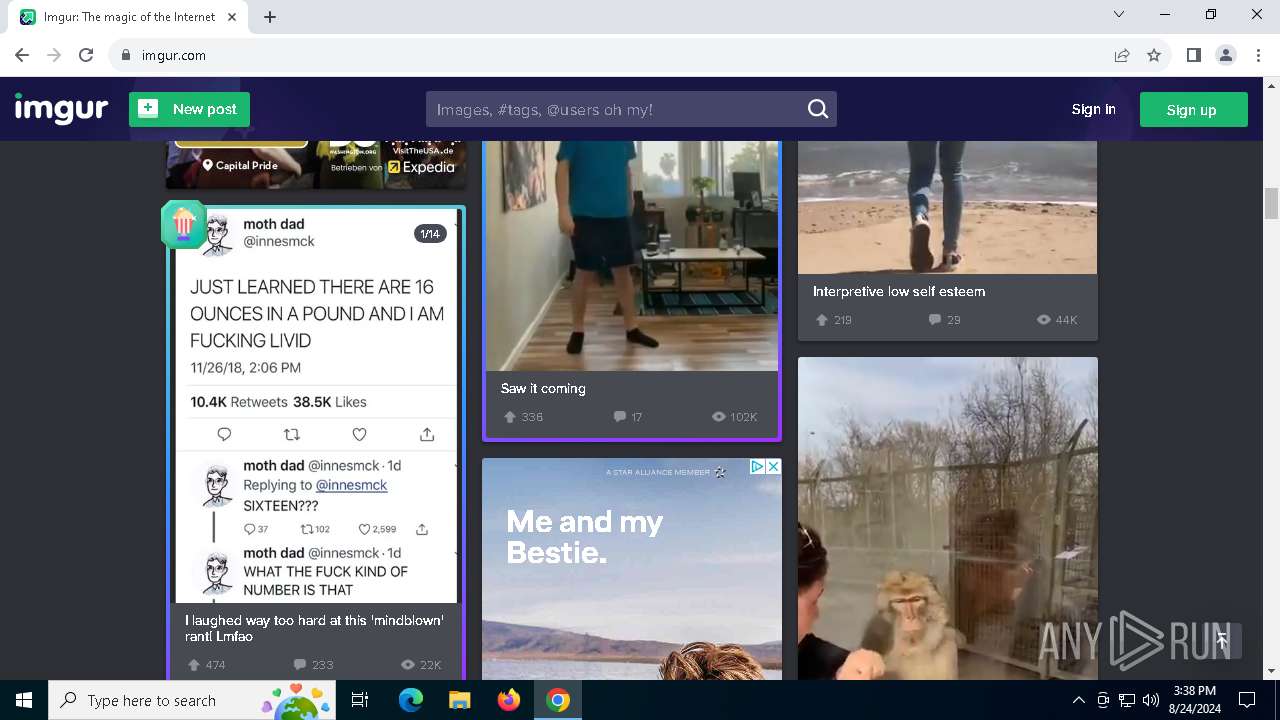This screenshot has height=720, width=1280.
Task: Click the Me and my Bestie ad
Action: click(632, 569)
